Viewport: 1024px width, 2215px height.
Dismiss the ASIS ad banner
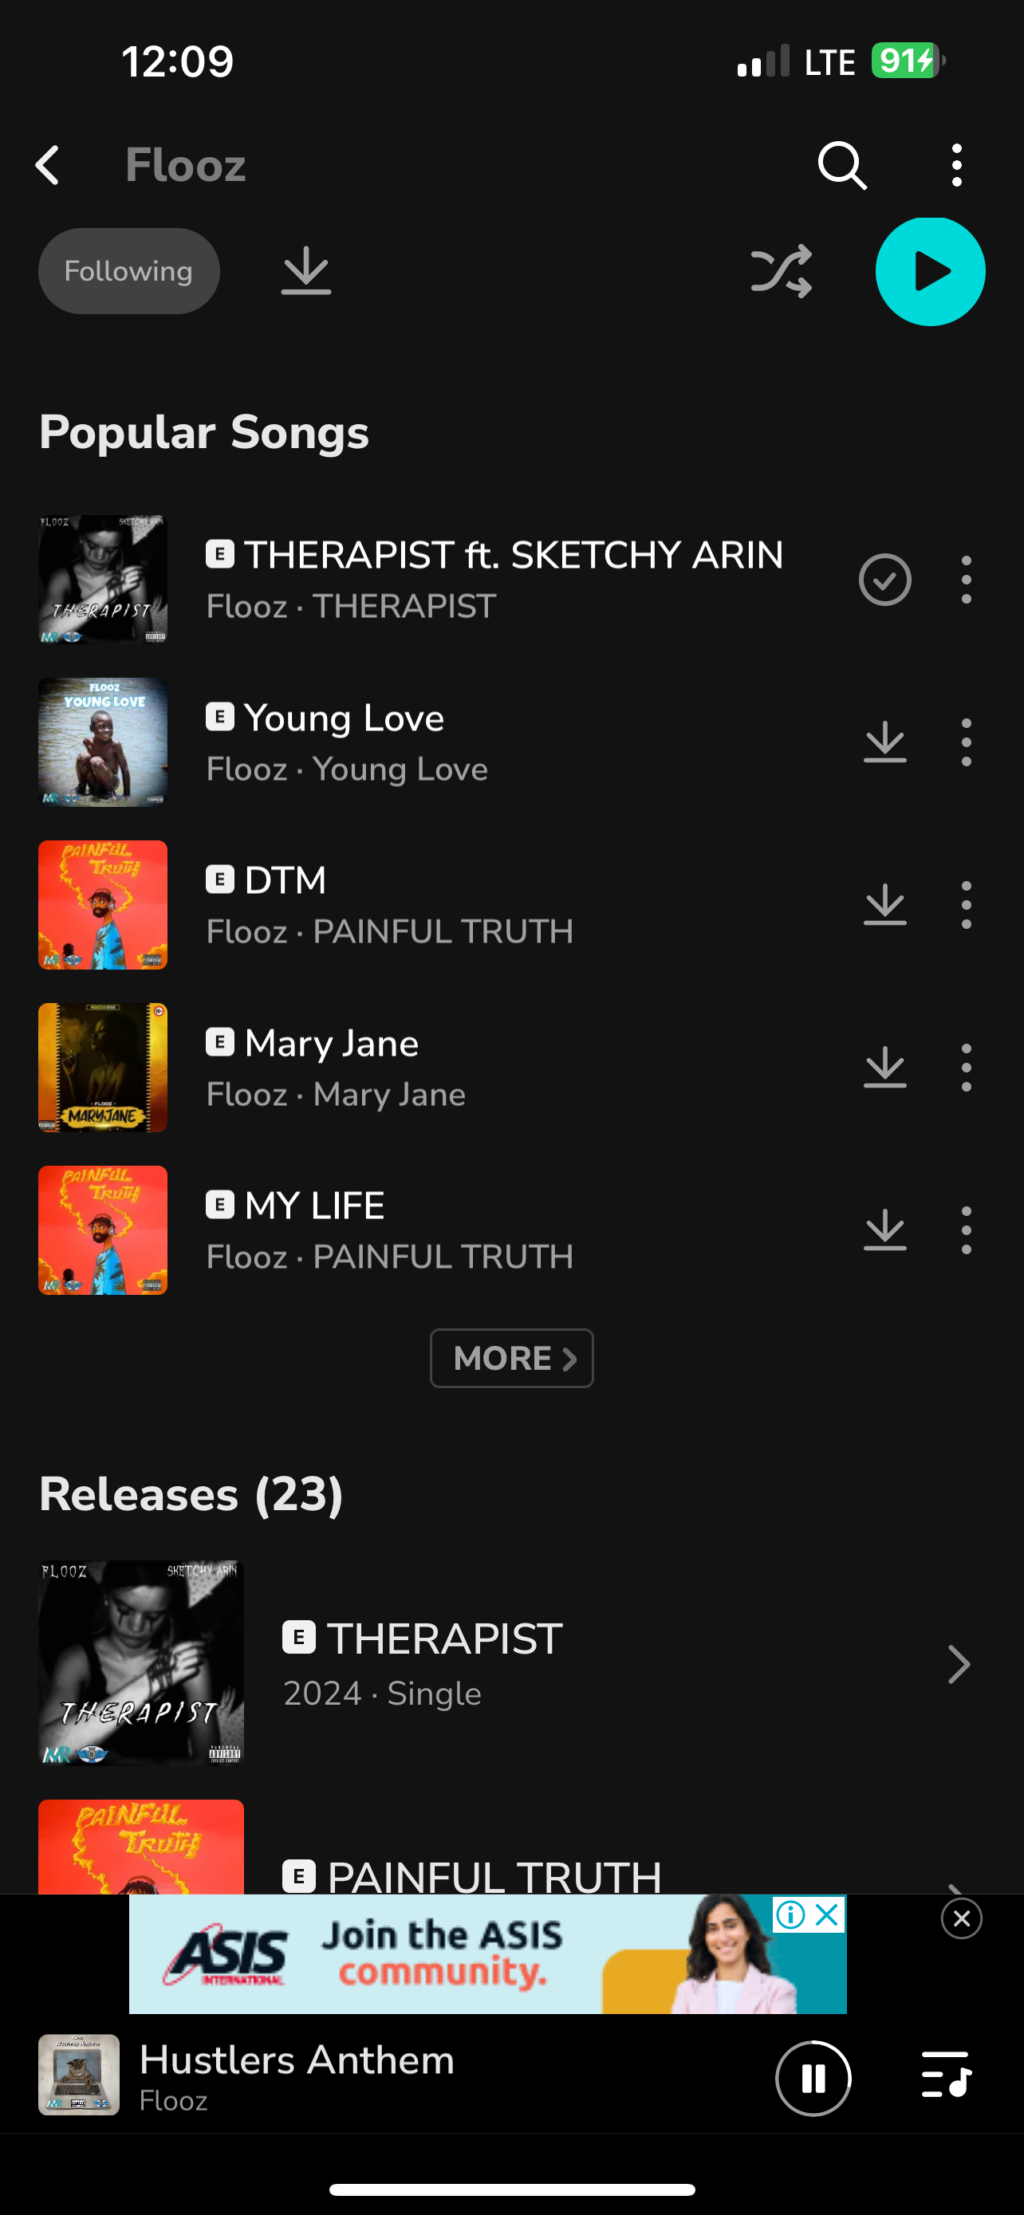(x=962, y=1918)
